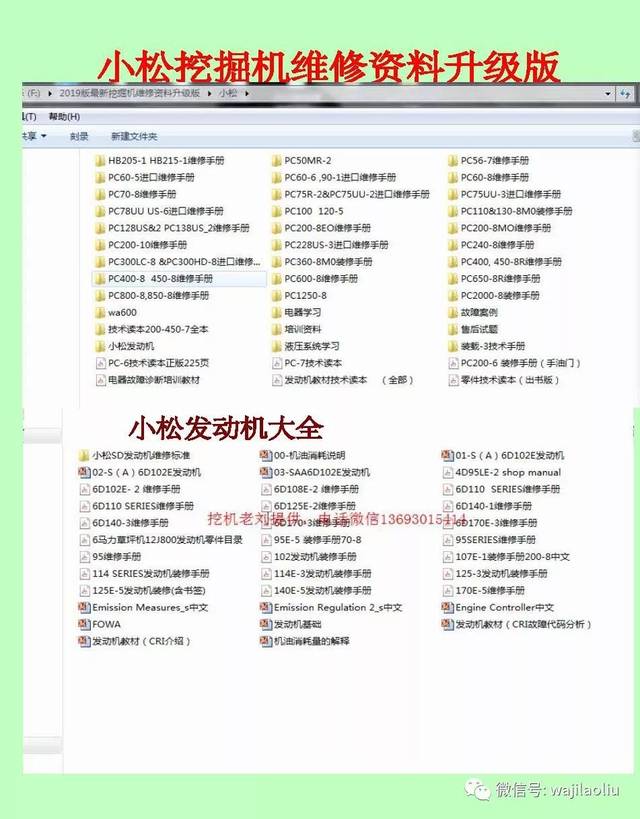Open the PC240-8维修手册 folder icon
Image resolution: width=640 pixels, height=819 pixels.
click(452, 245)
